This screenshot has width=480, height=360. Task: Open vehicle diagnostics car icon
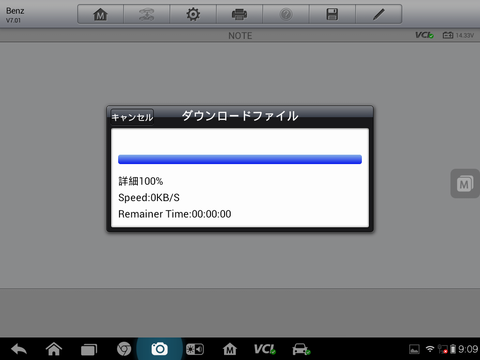pos(301,349)
